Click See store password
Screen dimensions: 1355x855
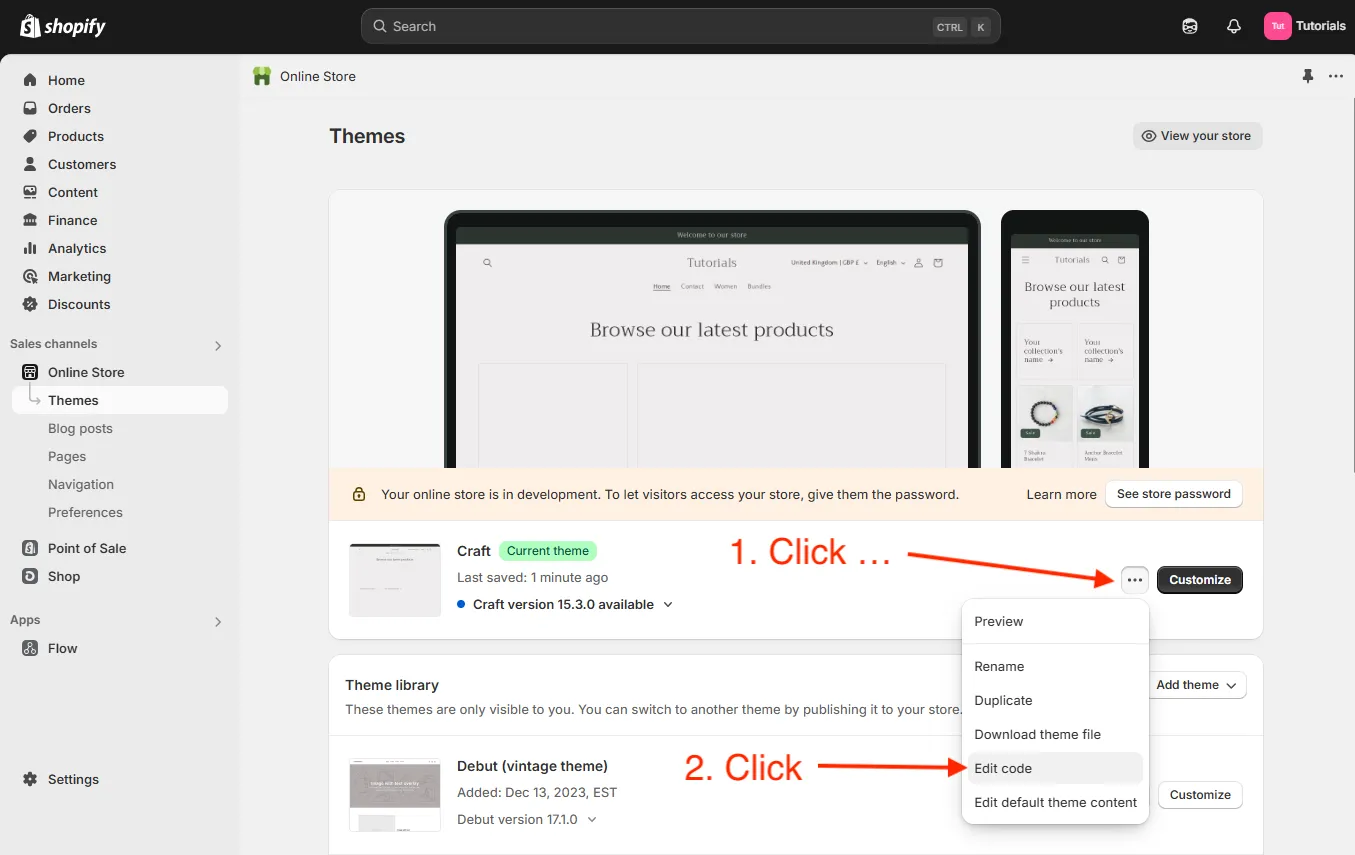[x=1173, y=493]
